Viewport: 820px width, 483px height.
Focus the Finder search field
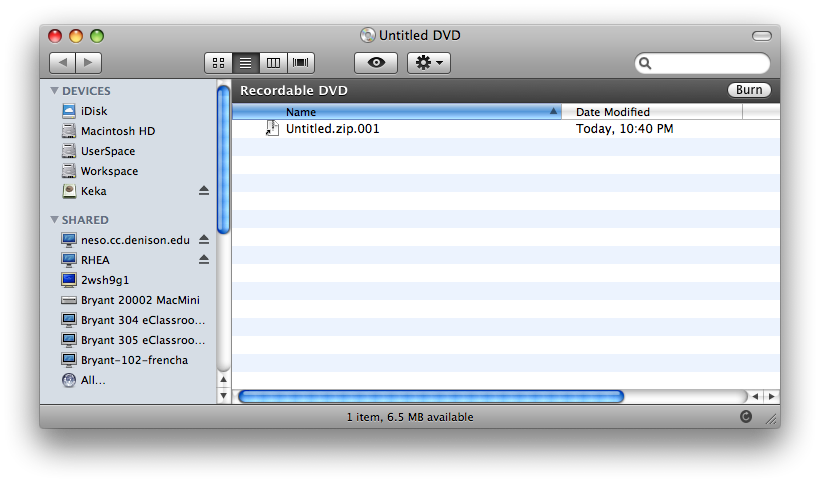[702, 63]
